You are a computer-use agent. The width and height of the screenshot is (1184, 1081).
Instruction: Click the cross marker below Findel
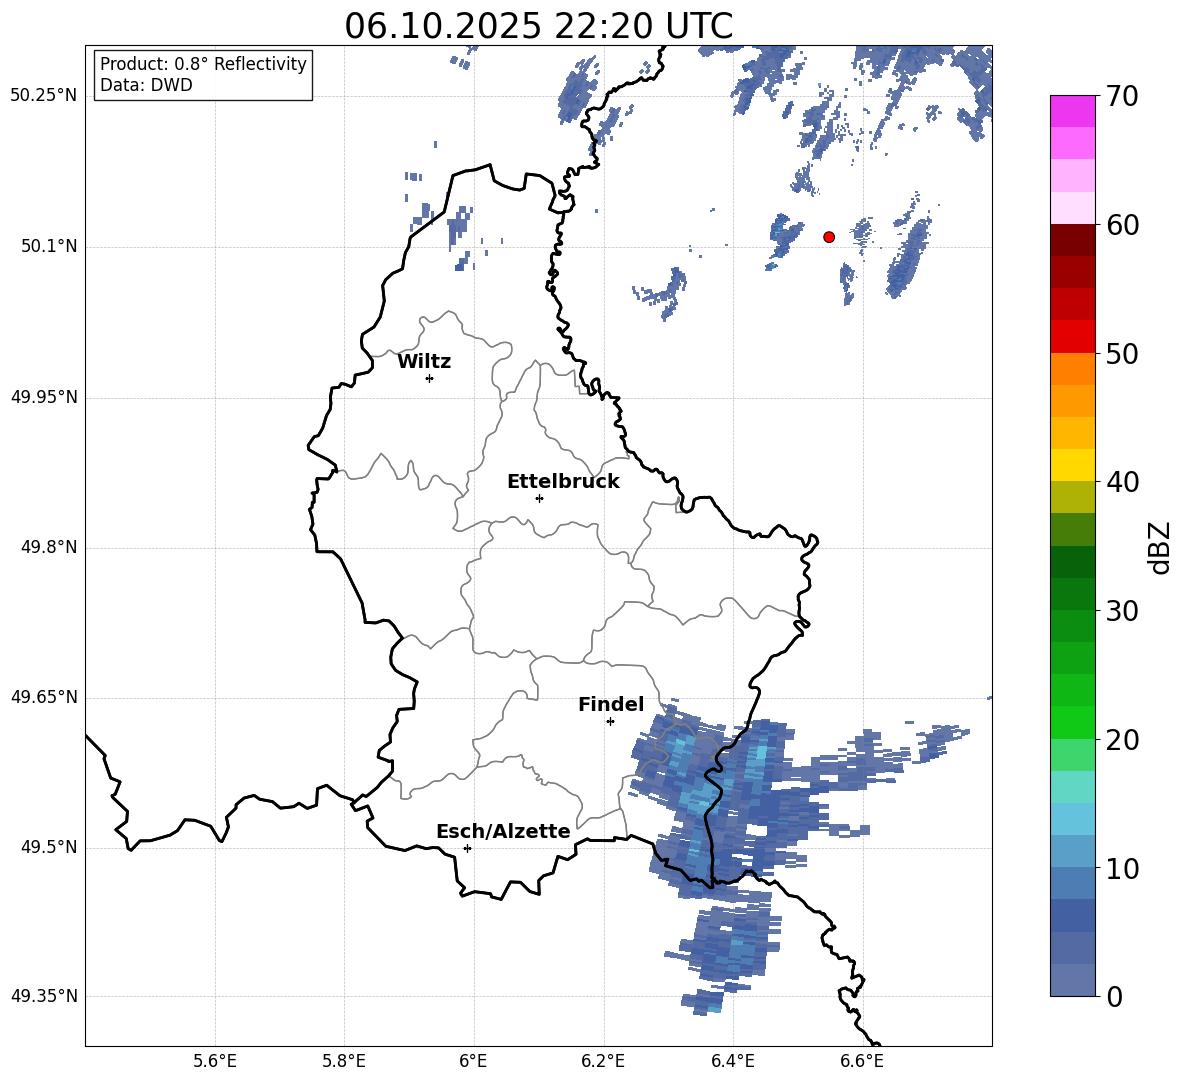[610, 722]
